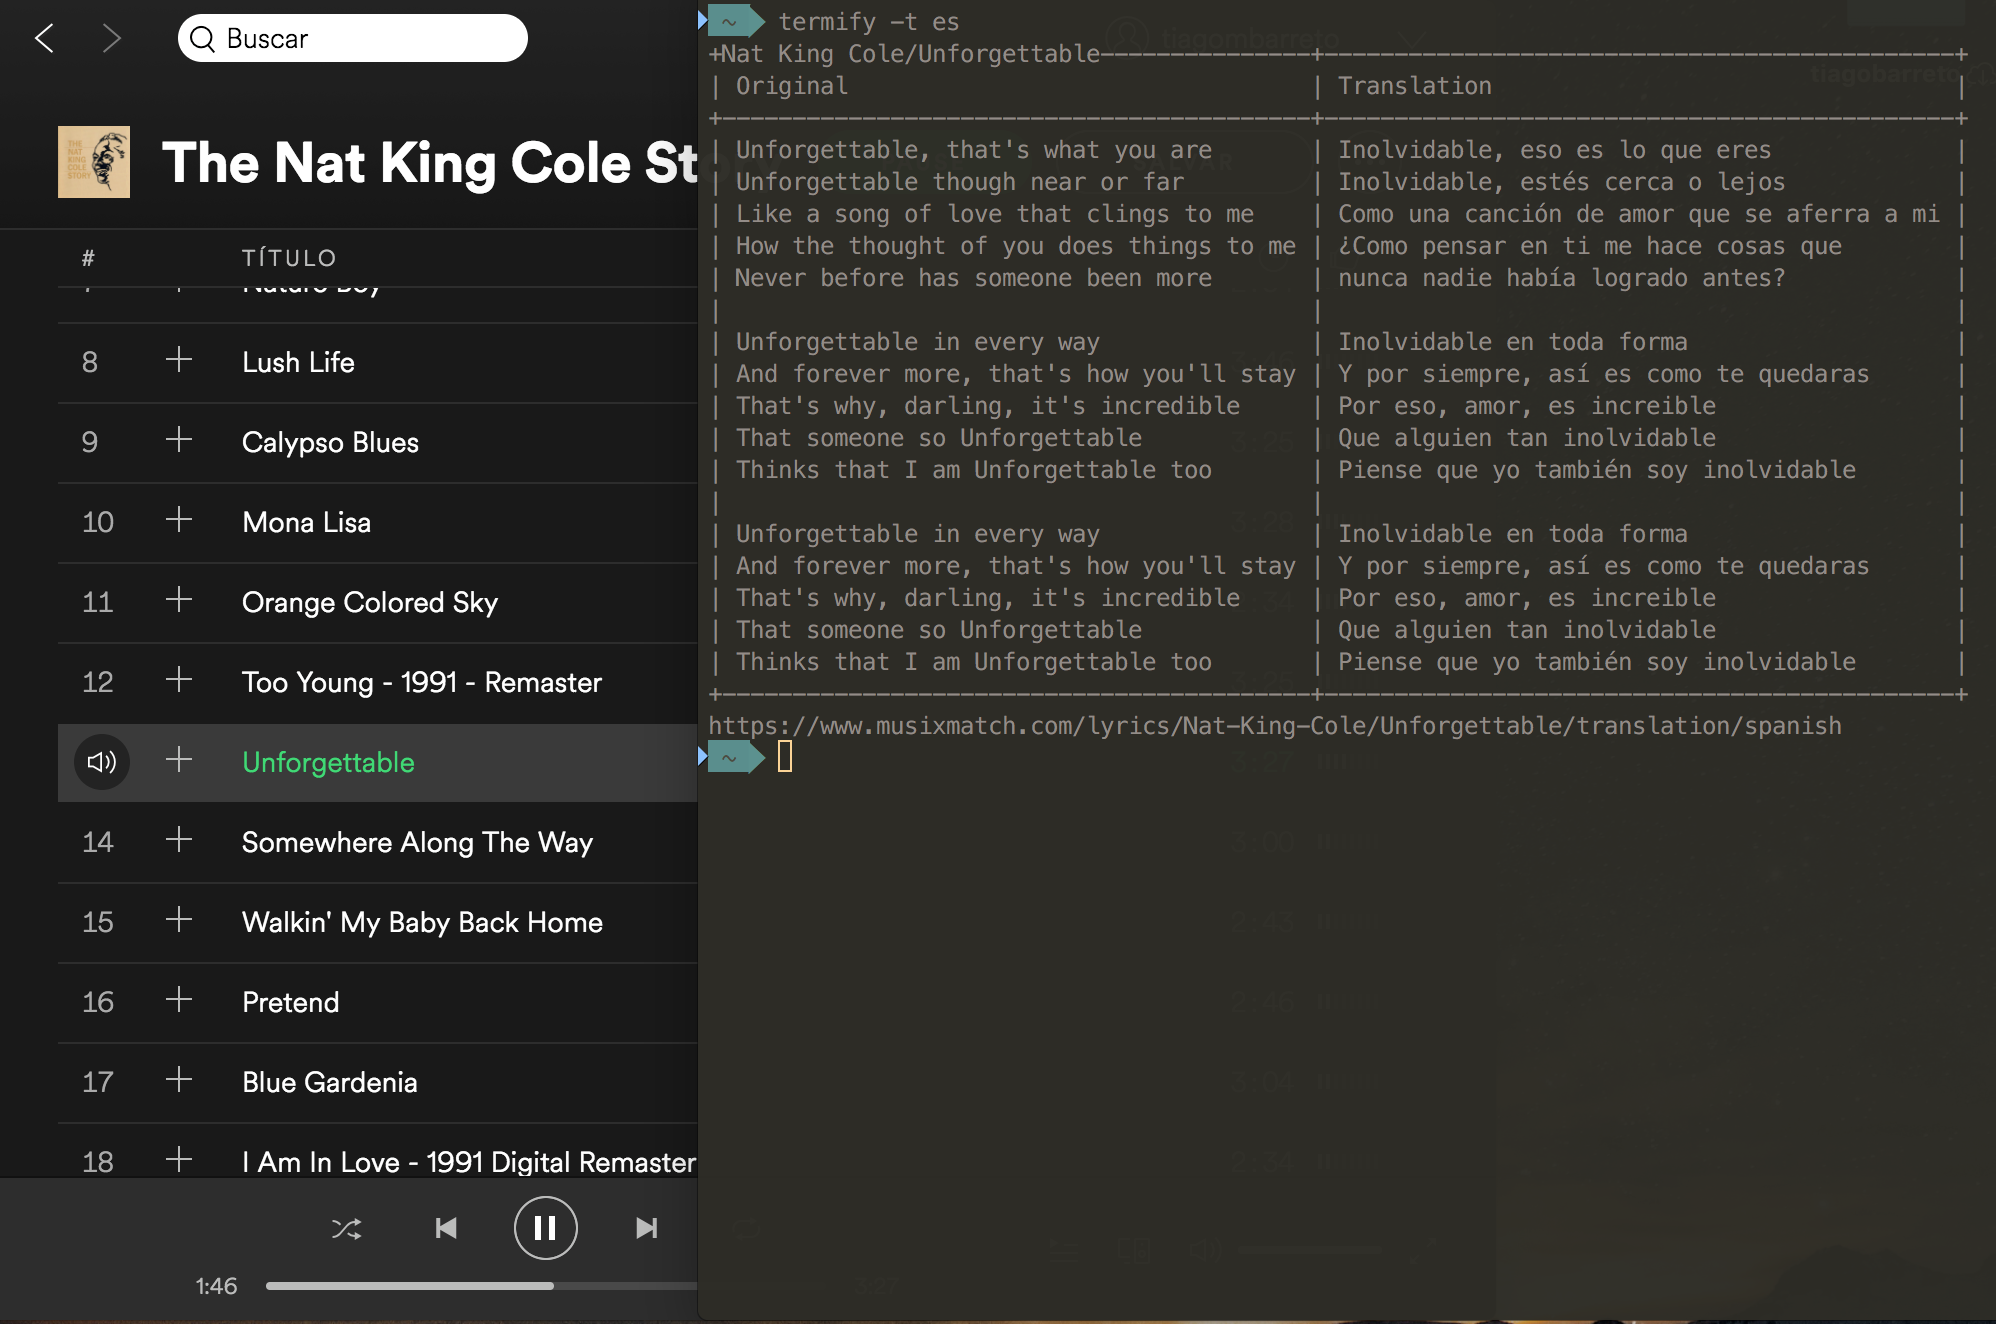Add Lush Life to library

point(179,360)
